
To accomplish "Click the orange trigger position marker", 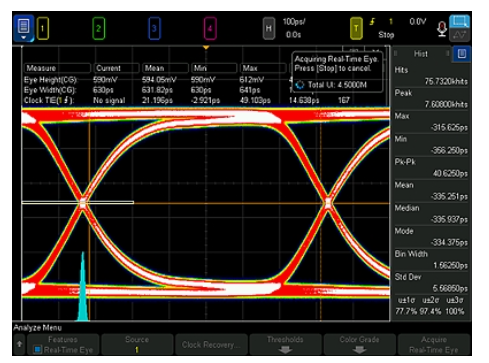I will [206, 48].
